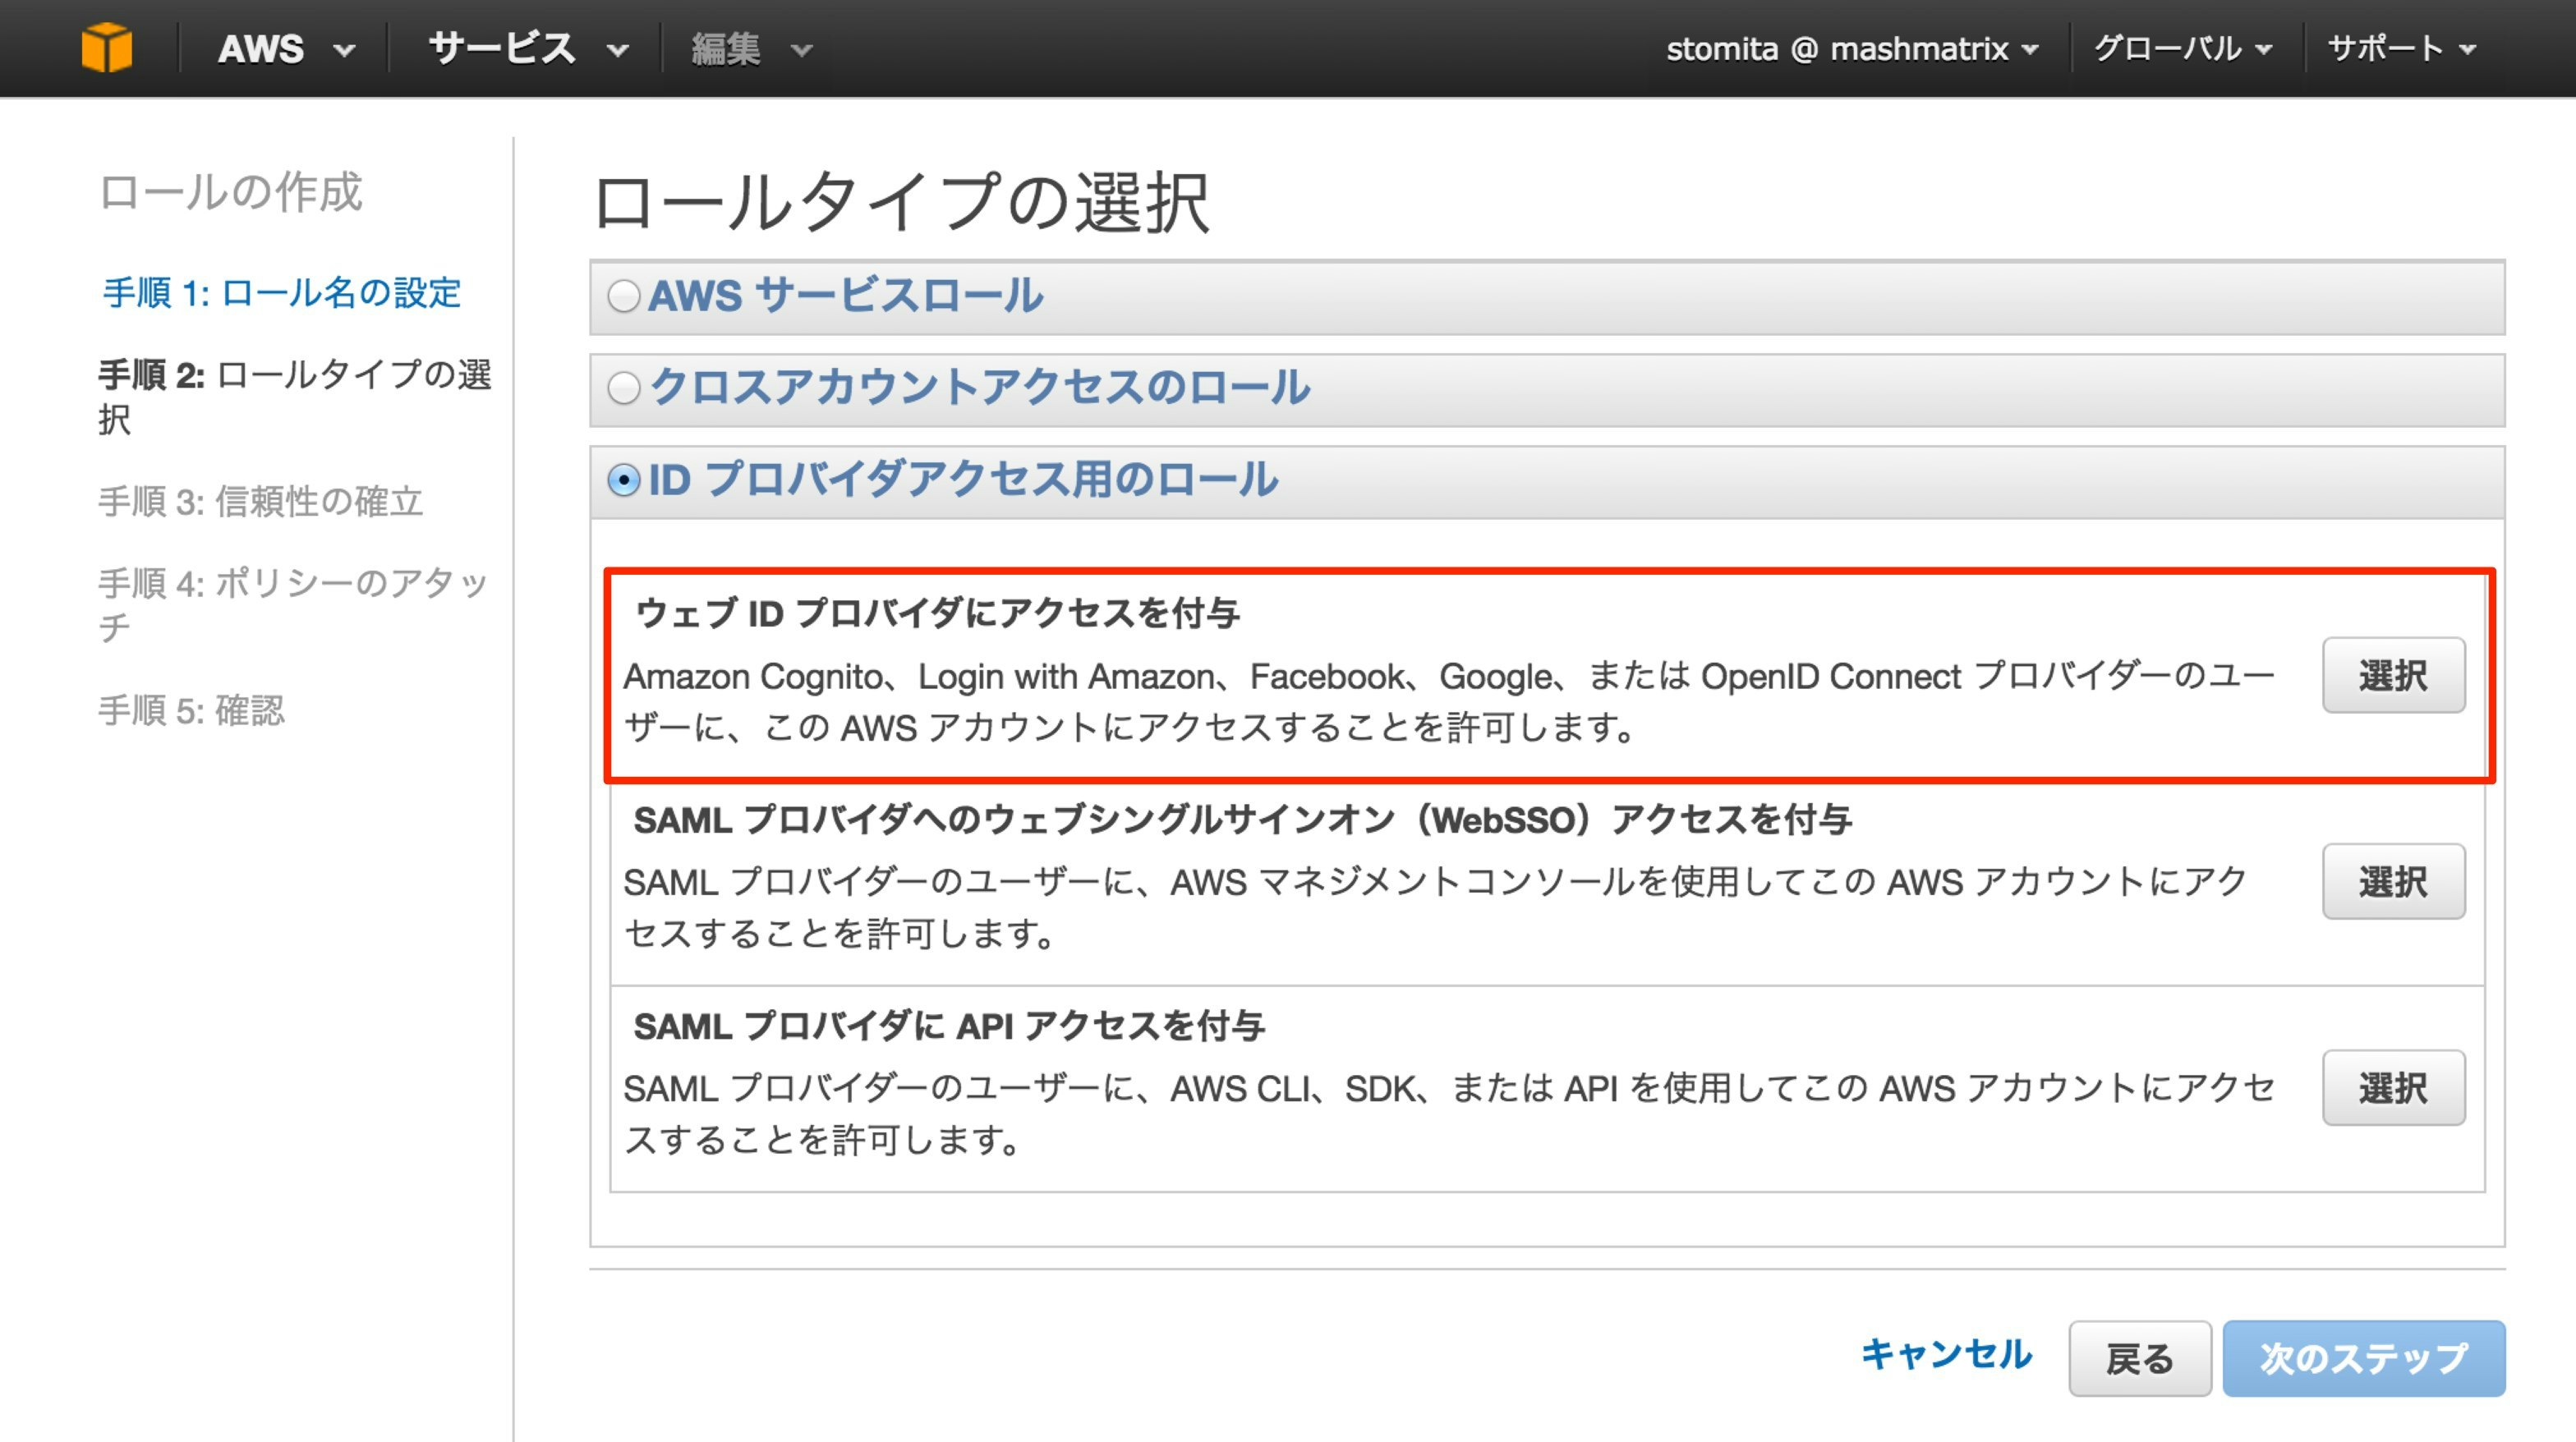Click 選択 for ウェブ ID プロバイダ access
The height and width of the screenshot is (1442, 2576).
coord(2393,676)
